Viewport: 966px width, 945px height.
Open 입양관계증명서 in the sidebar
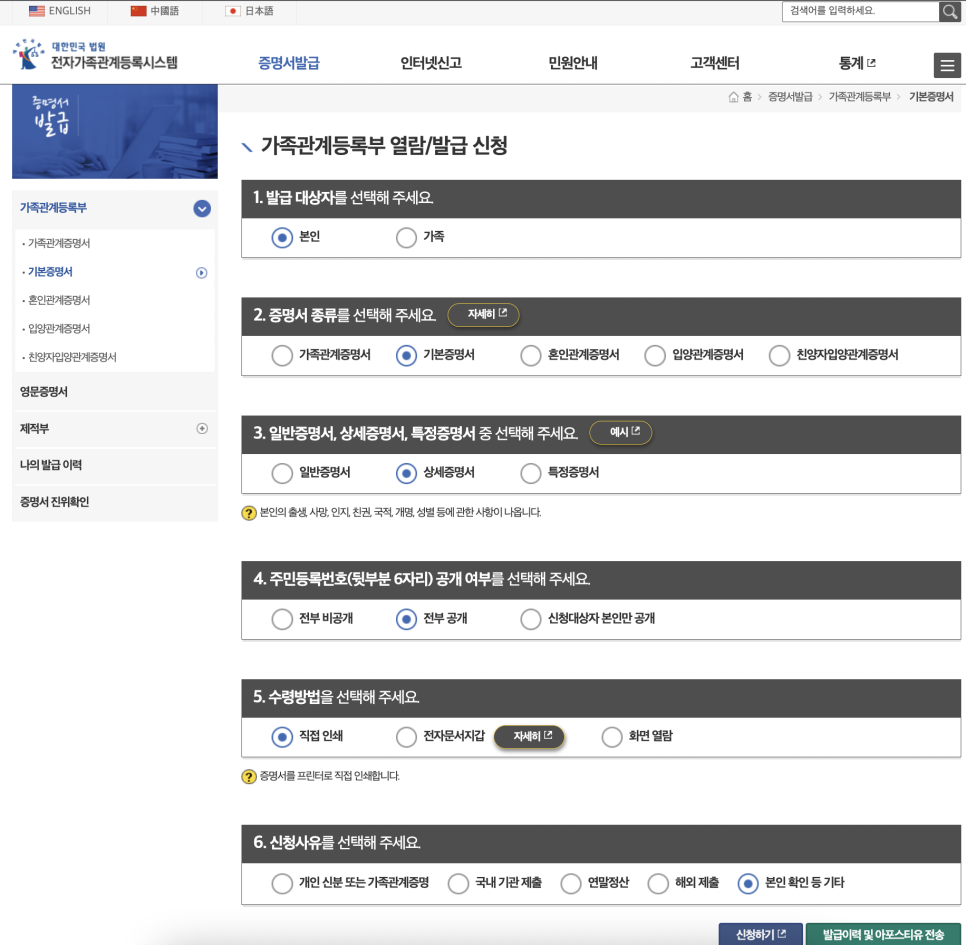coord(59,328)
